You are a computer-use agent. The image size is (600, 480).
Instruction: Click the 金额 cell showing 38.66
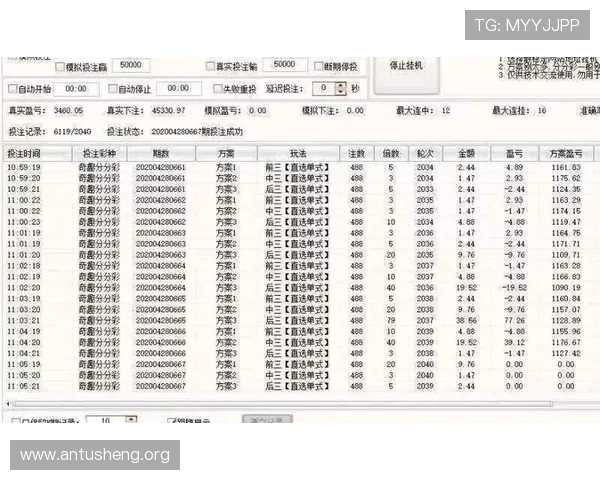(466, 321)
